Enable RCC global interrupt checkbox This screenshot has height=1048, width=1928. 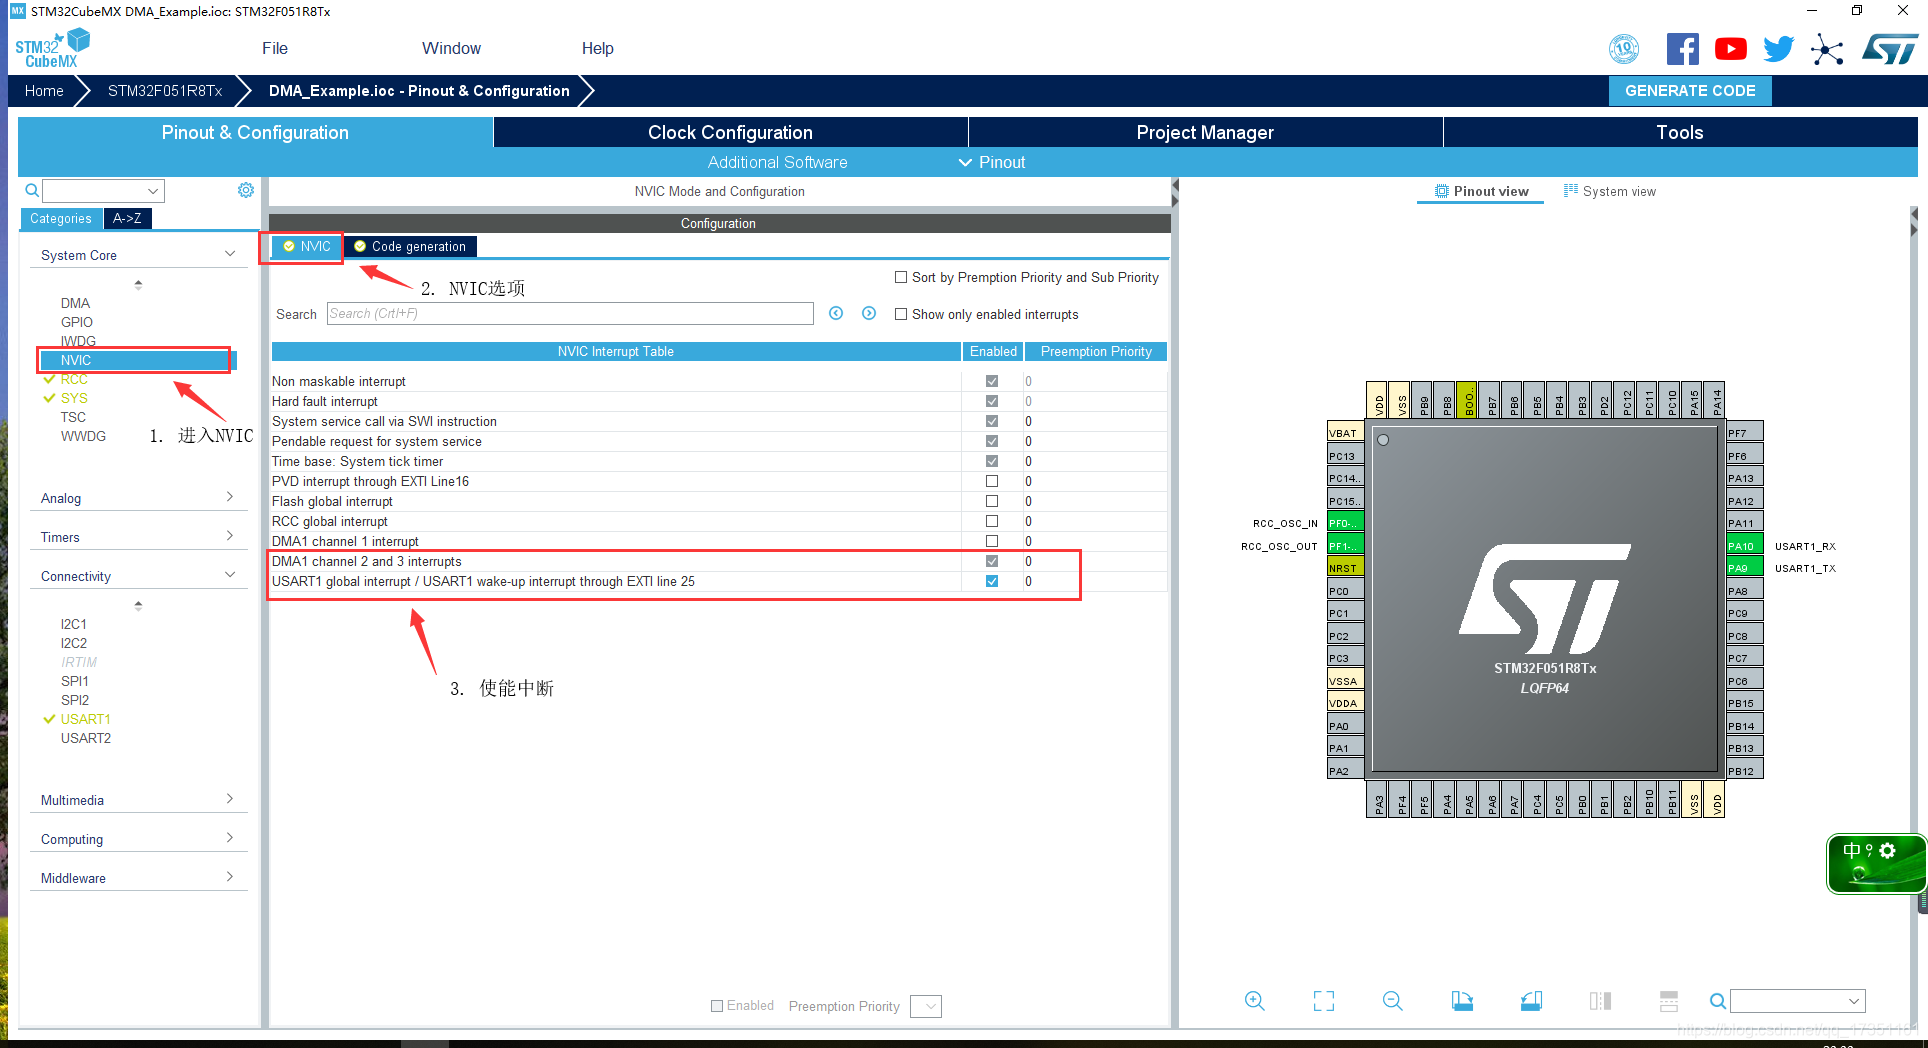992,521
